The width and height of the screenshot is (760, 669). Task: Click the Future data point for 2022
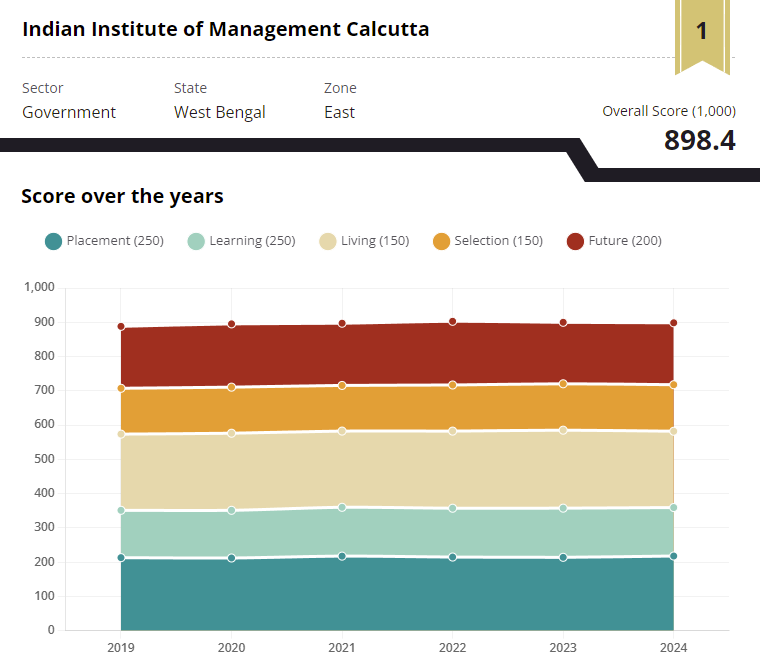tap(453, 322)
